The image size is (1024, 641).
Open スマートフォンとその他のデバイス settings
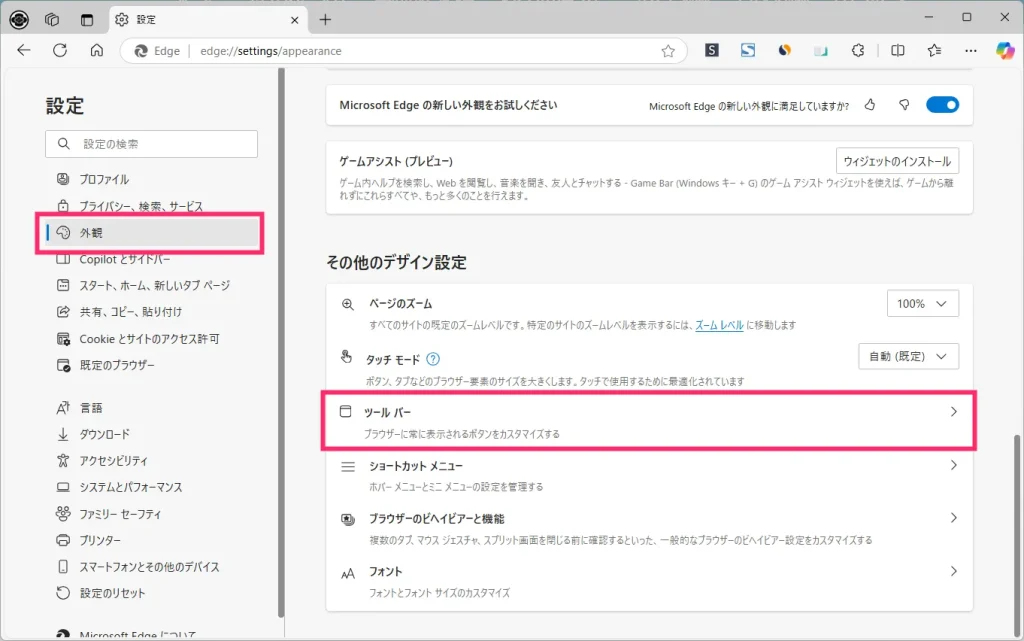point(152,567)
